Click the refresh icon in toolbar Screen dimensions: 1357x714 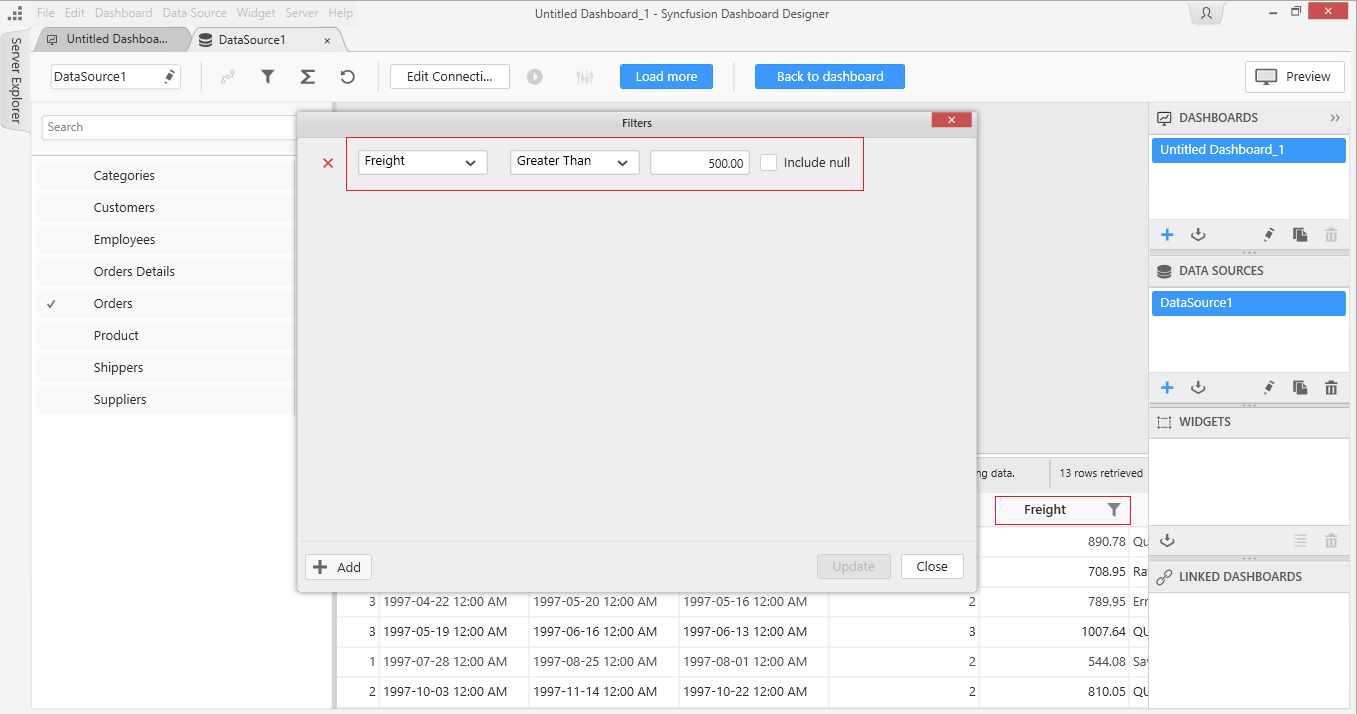347,77
